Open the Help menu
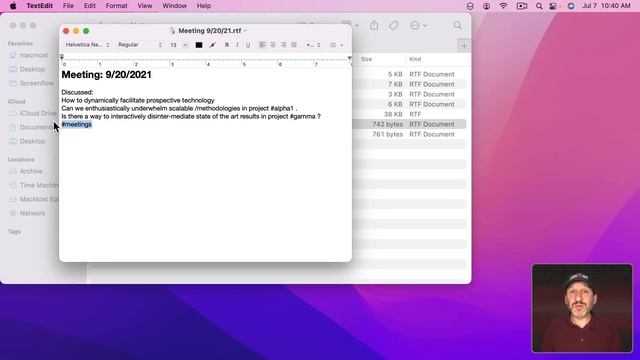 204,6
